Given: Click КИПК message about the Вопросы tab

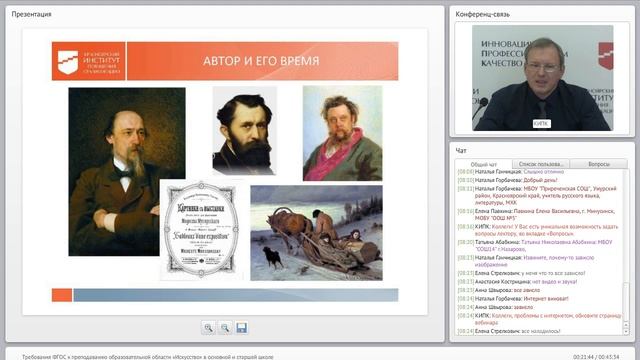Looking at the screenshot, I should 538,230.
